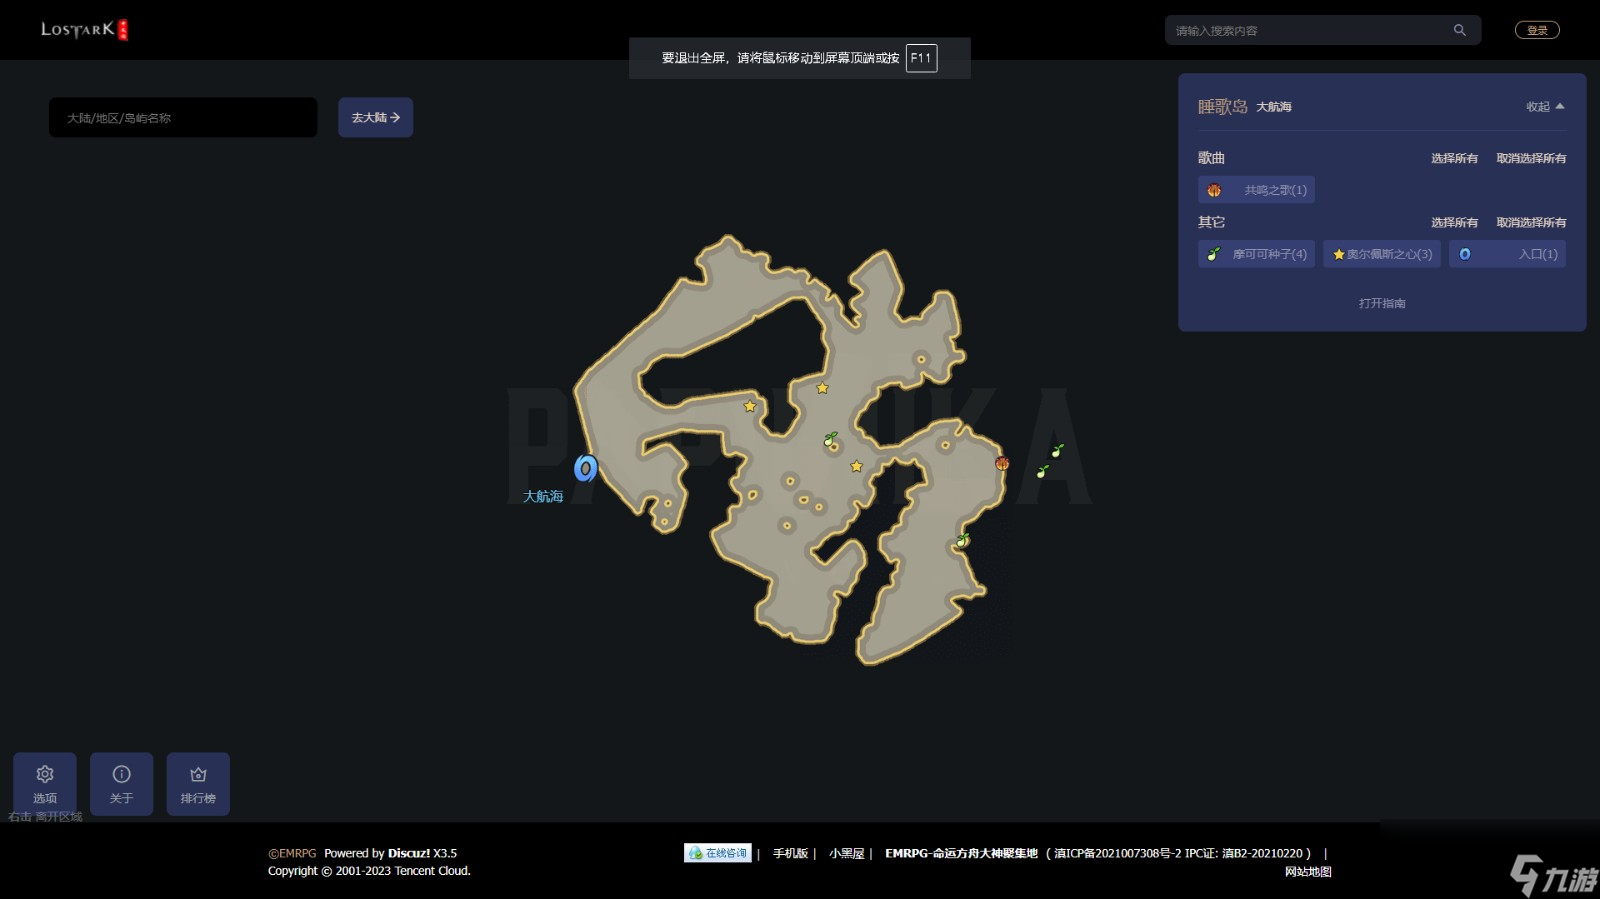Open the 手机版 footer link
The height and width of the screenshot is (899, 1600).
point(790,853)
